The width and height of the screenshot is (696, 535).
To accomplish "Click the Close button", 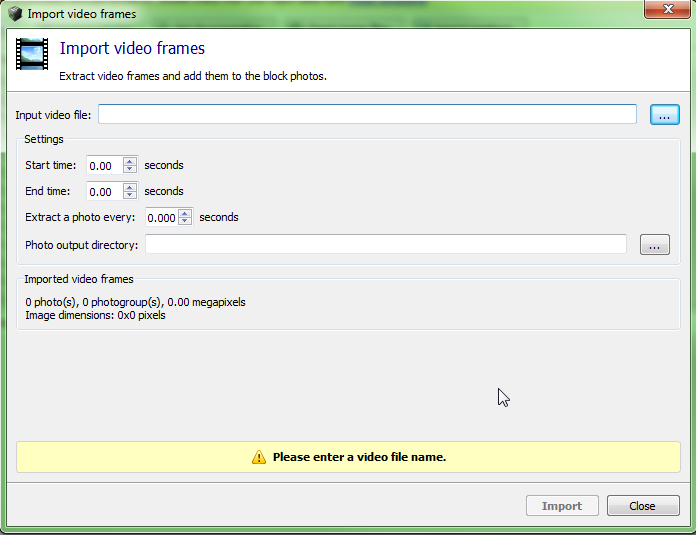I will [643, 506].
